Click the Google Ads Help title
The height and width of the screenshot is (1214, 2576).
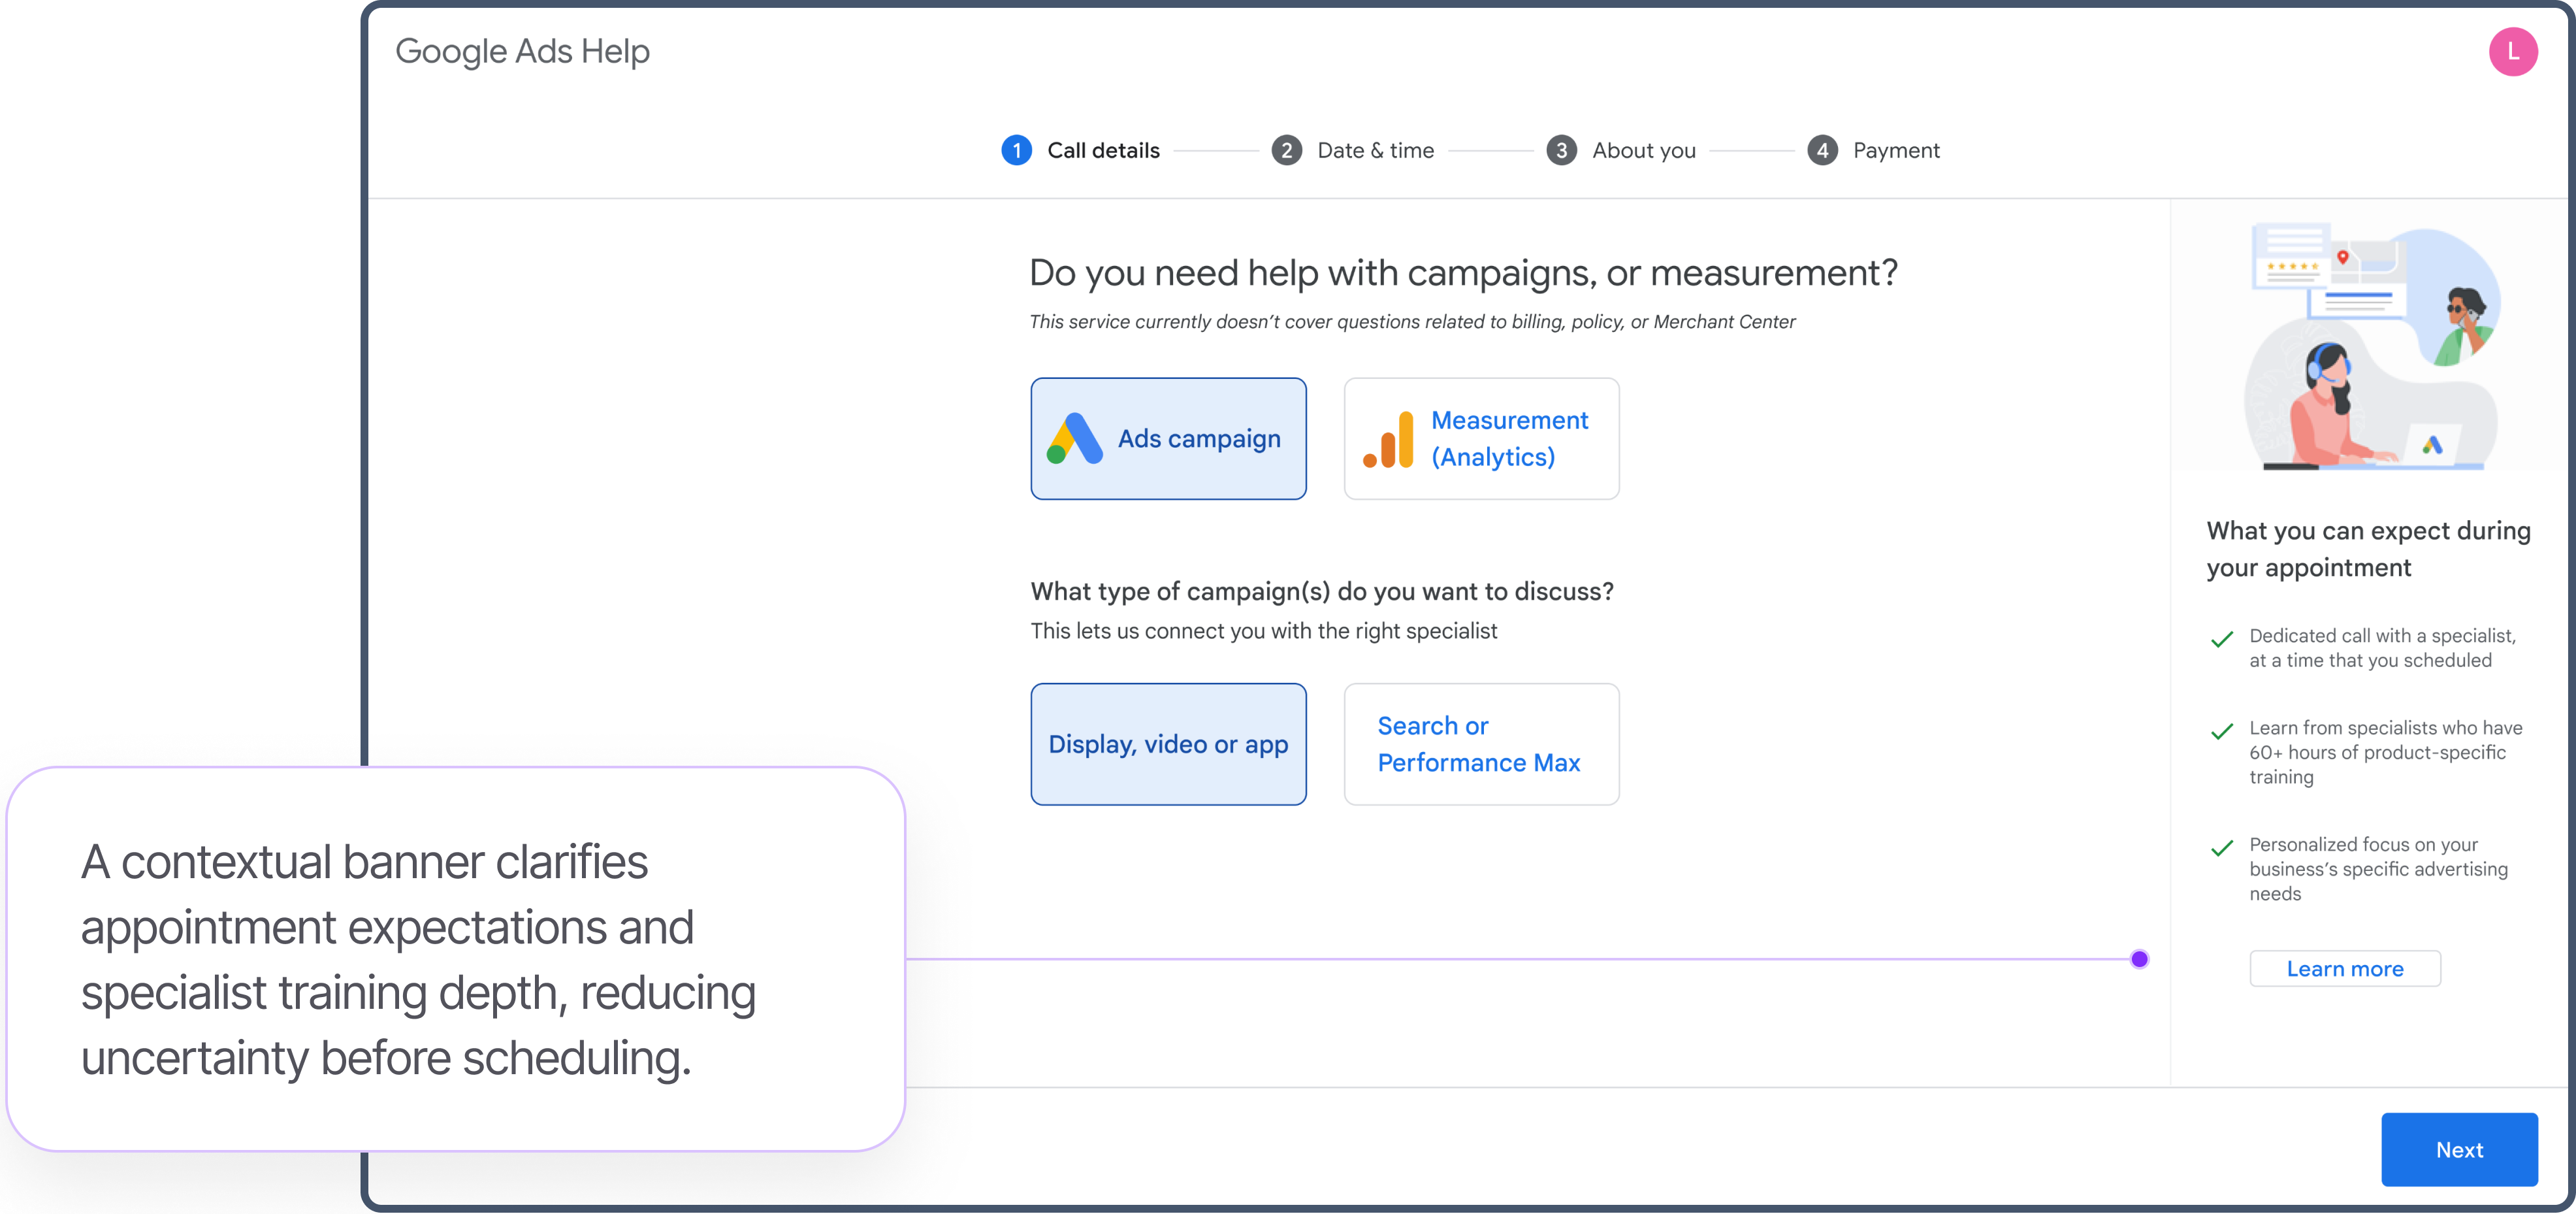[522, 52]
